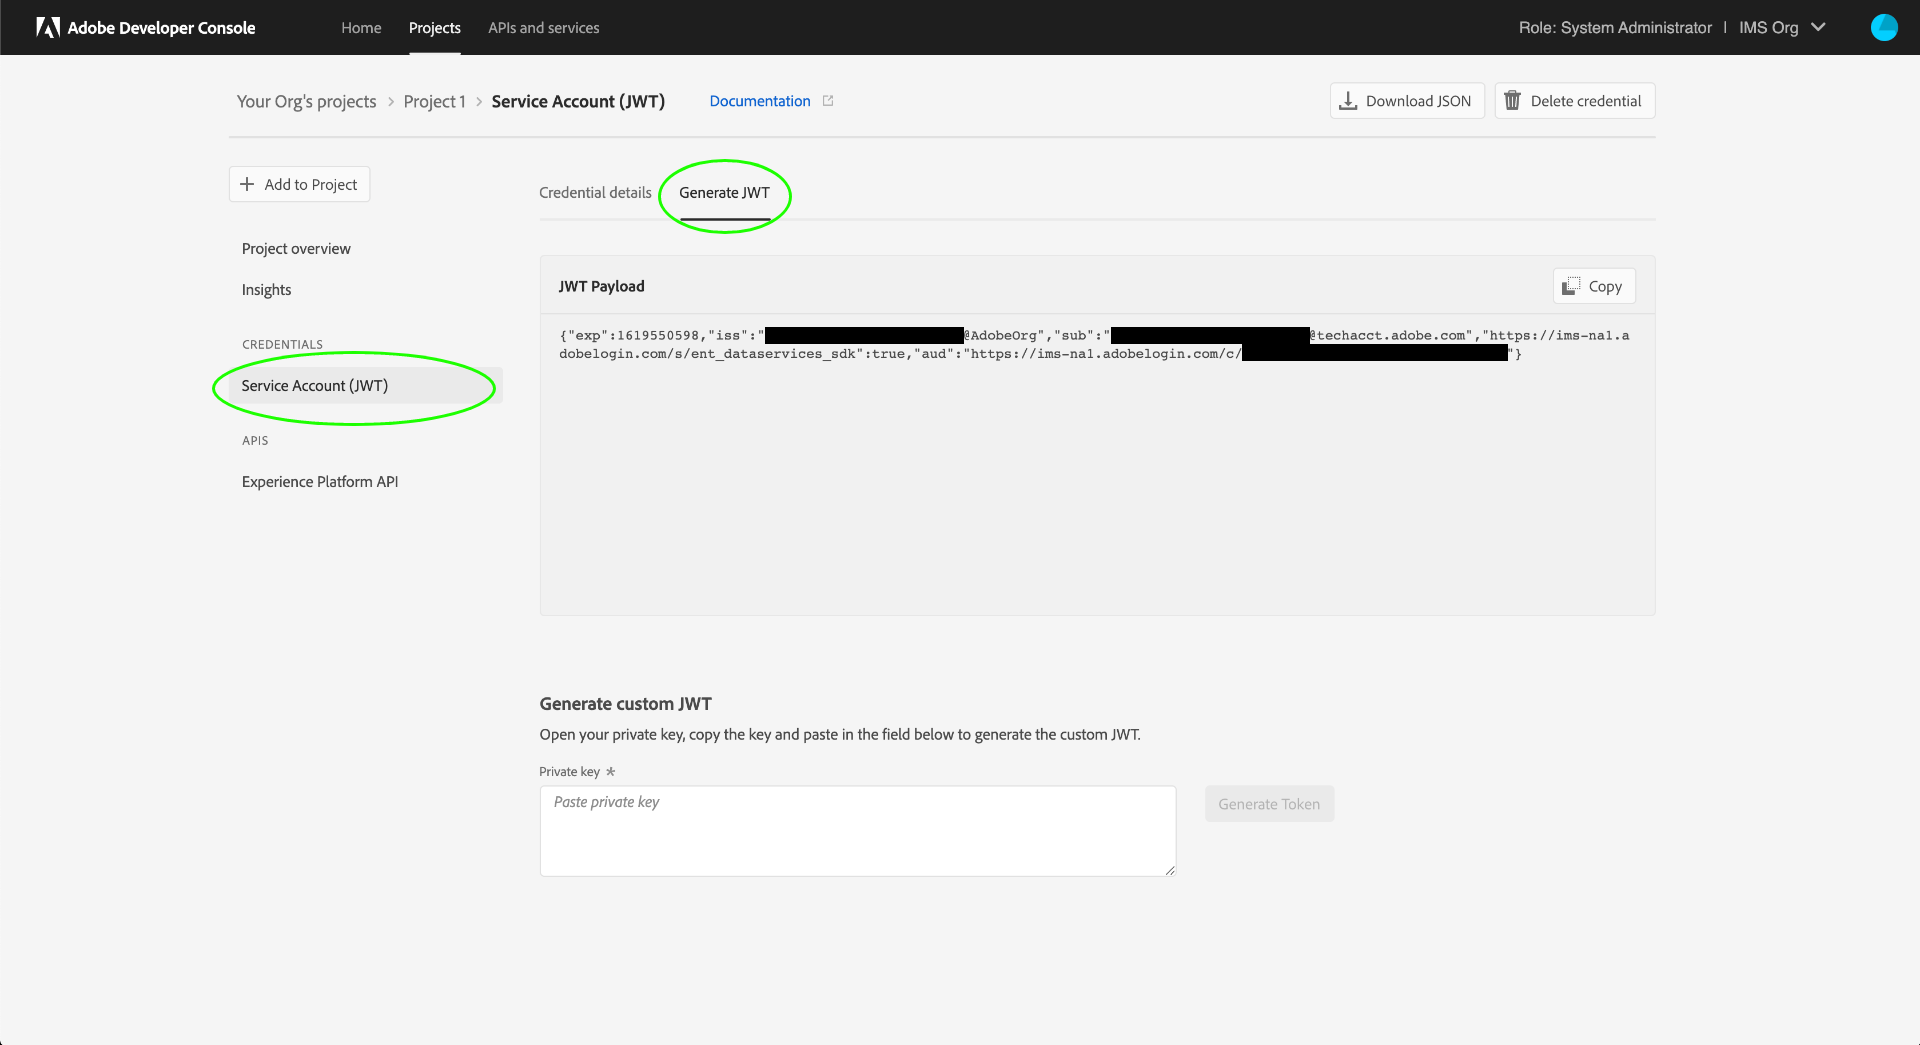The image size is (1920, 1045).
Task: Switch to the Credential details tab
Action: pos(595,193)
